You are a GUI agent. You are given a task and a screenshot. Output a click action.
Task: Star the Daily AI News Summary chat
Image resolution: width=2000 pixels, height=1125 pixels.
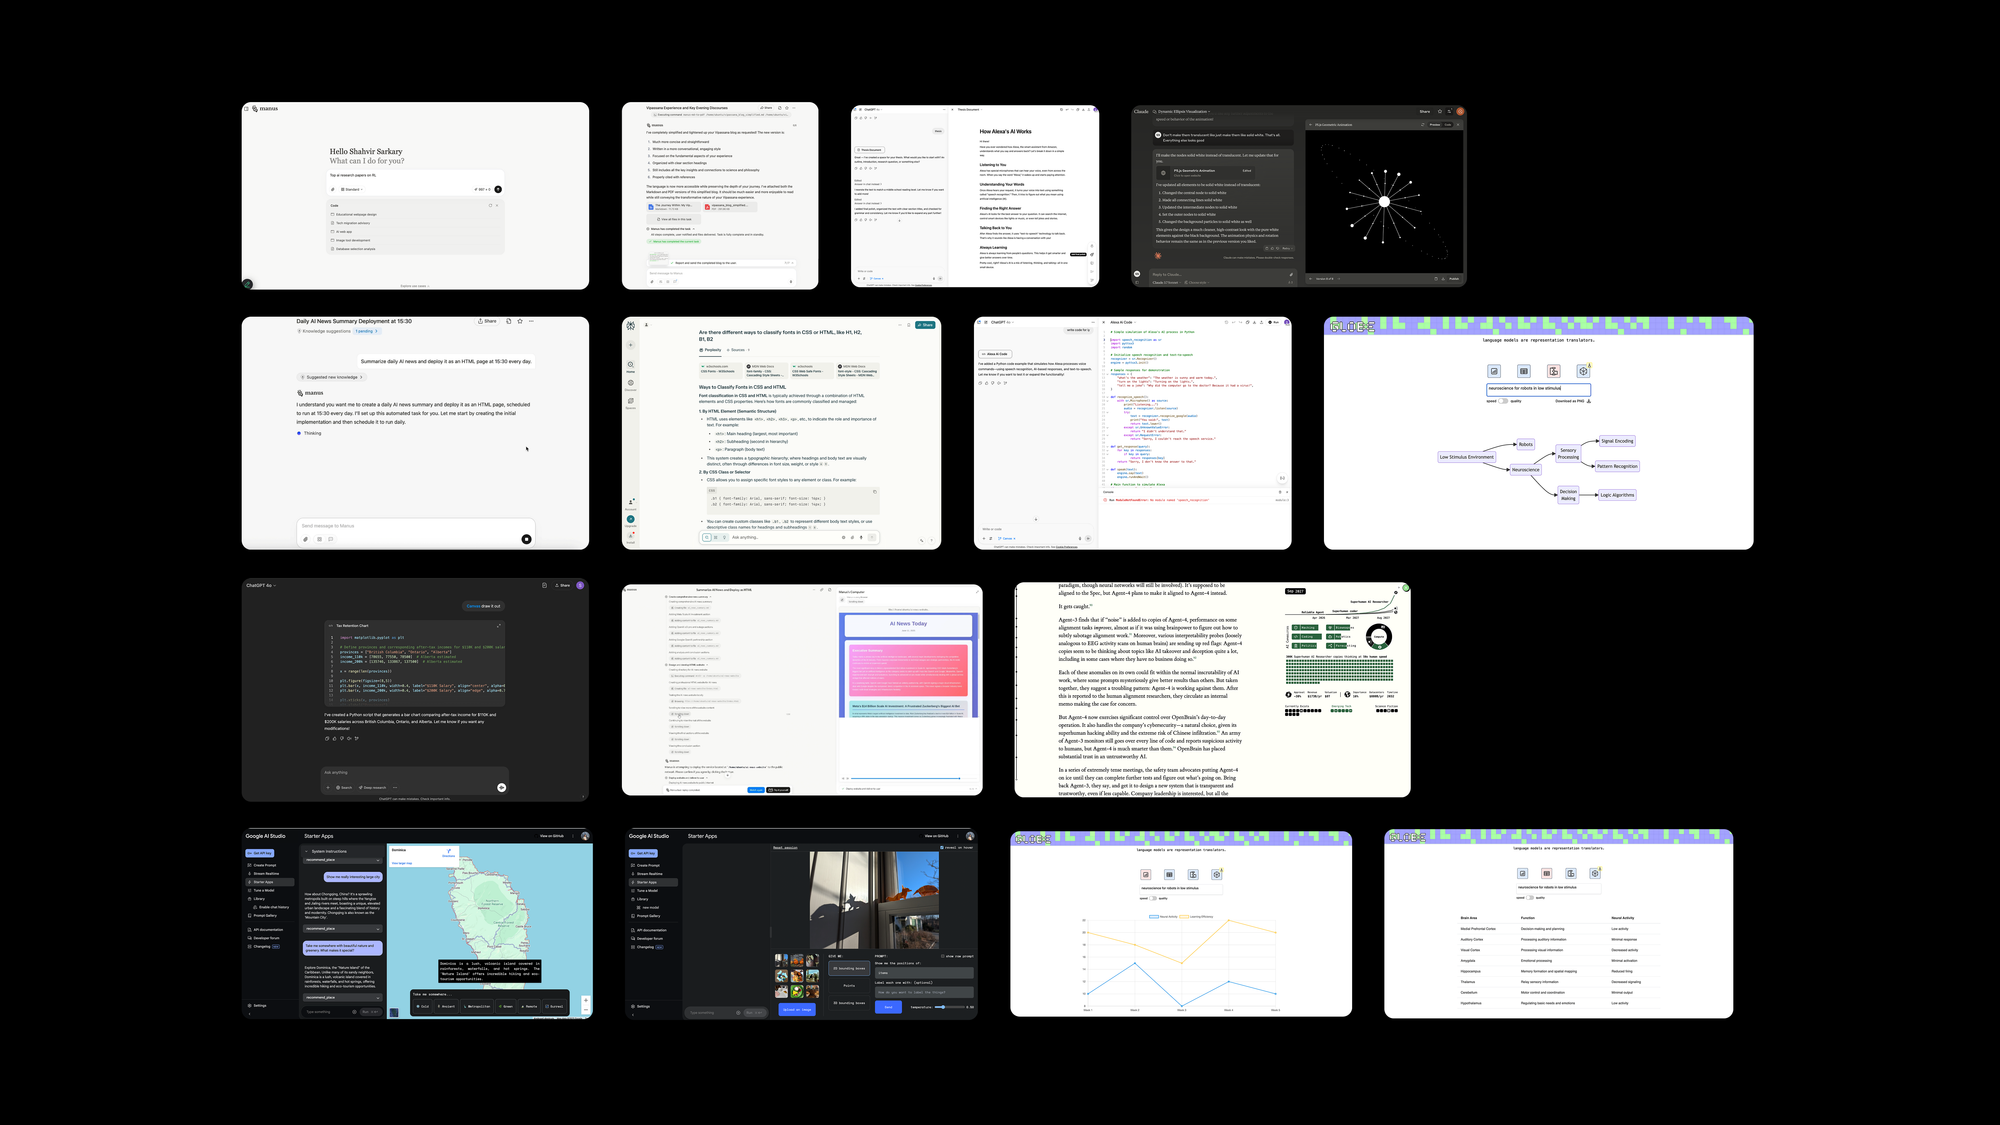pos(520,321)
